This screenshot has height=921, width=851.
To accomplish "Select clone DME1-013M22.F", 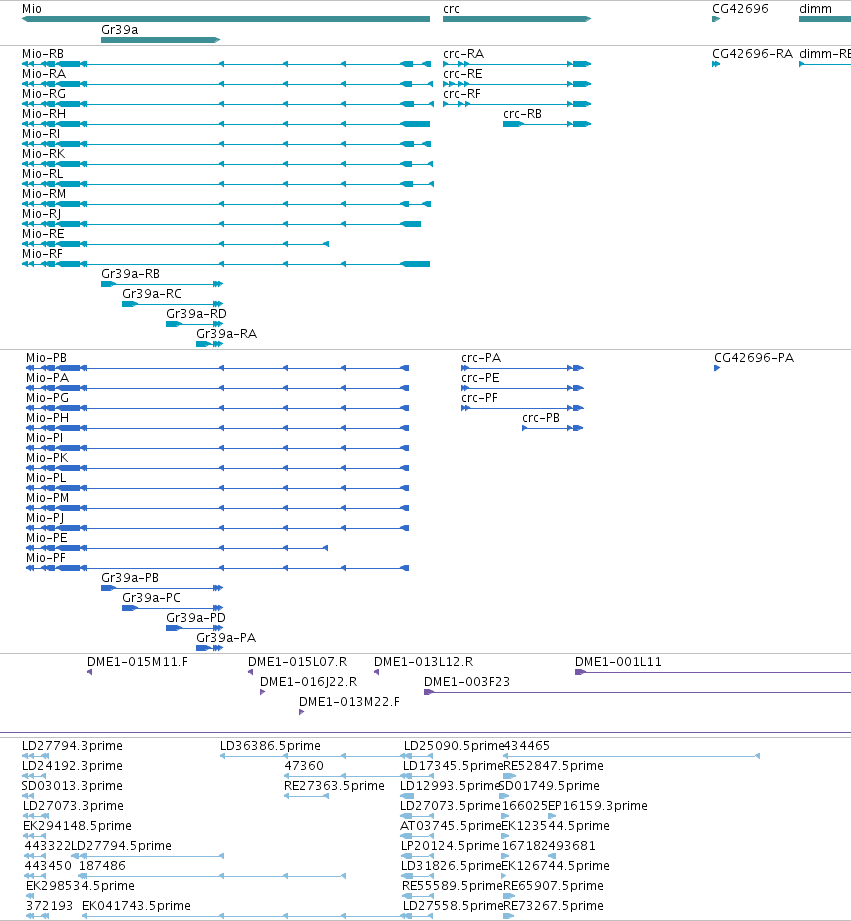I will [x=349, y=702].
